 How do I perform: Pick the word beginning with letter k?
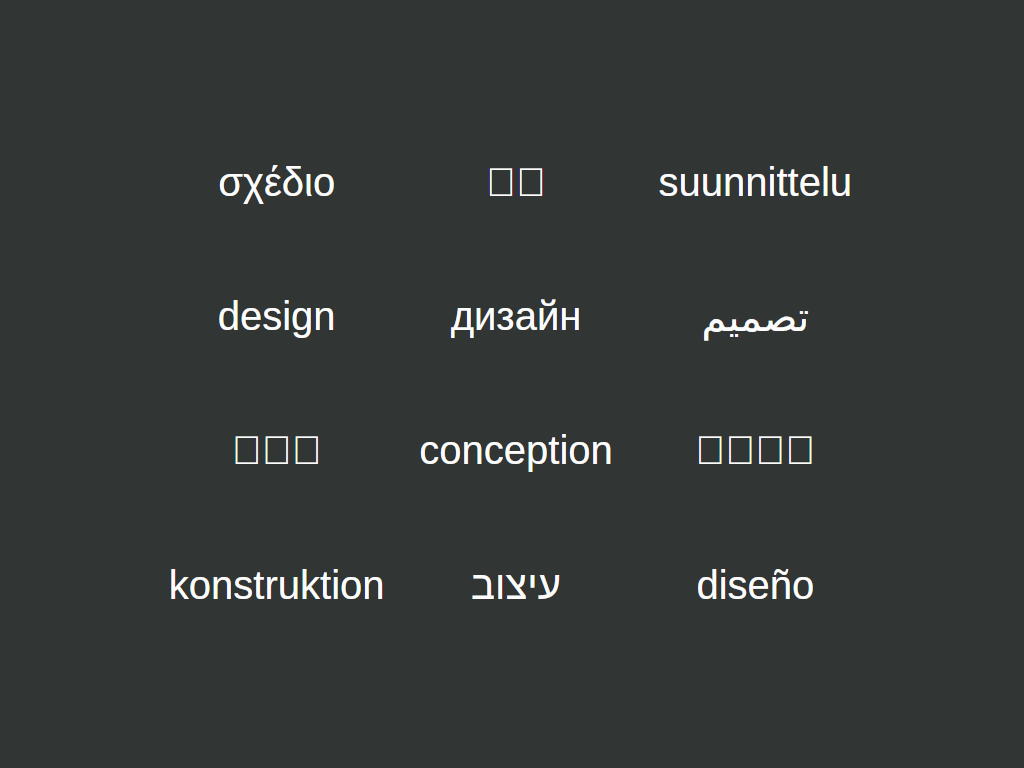pos(276,585)
